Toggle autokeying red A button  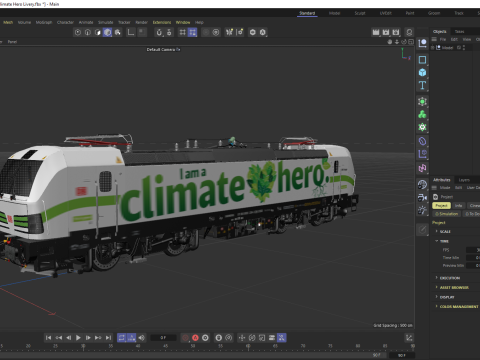tap(195, 338)
